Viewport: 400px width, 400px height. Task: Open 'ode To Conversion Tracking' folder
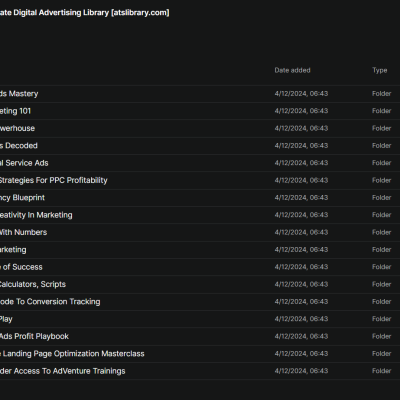pos(50,302)
